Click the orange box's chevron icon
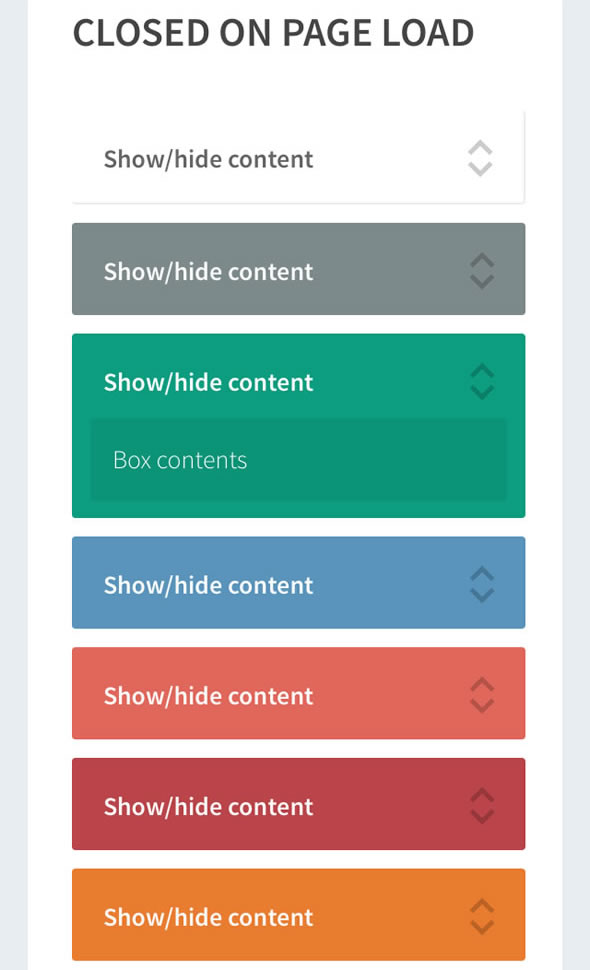The height and width of the screenshot is (970, 590). [482, 917]
